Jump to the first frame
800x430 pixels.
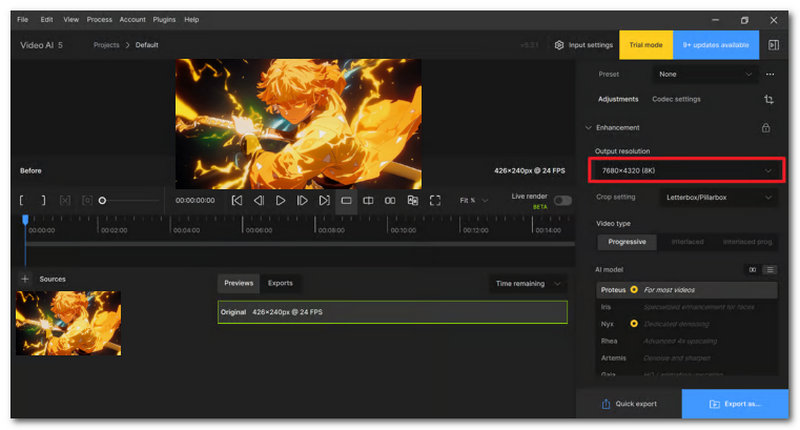[x=237, y=201]
